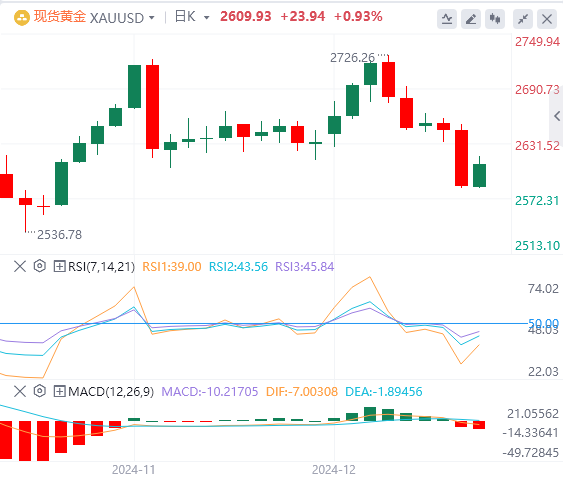Click the 2609.93 current price text
The width and height of the screenshot is (563, 481).
click(x=246, y=17)
